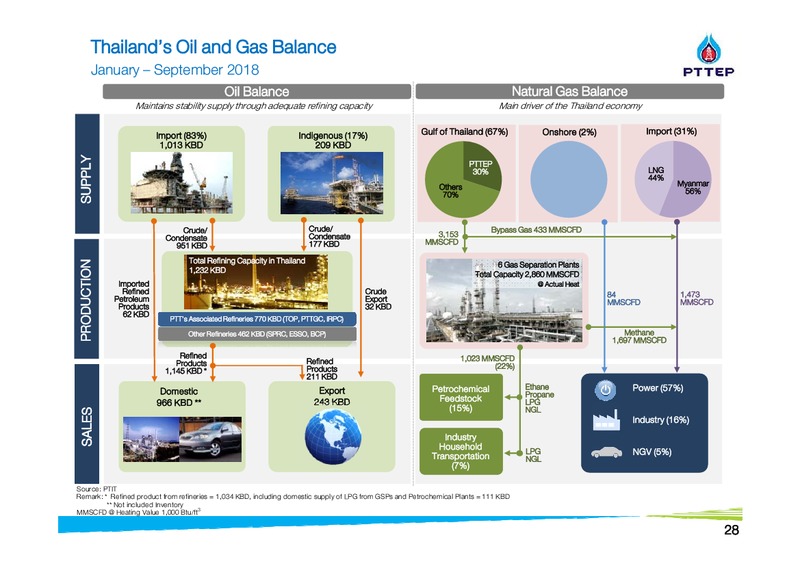This screenshot has width=800, height=566.
Task: Click the power button icon next to Power (57%)
Action: (x=605, y=390)
